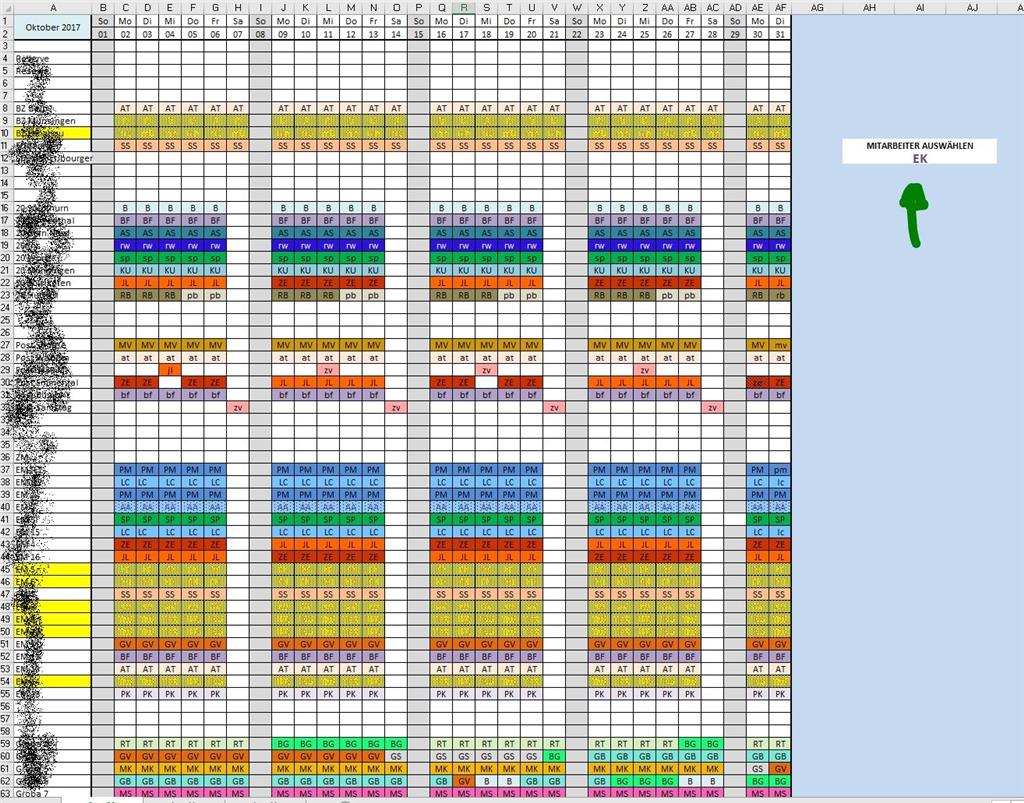Click the 'SS' cell on Sa 14, row 11
1024x803 pixels.
point(396,146)
